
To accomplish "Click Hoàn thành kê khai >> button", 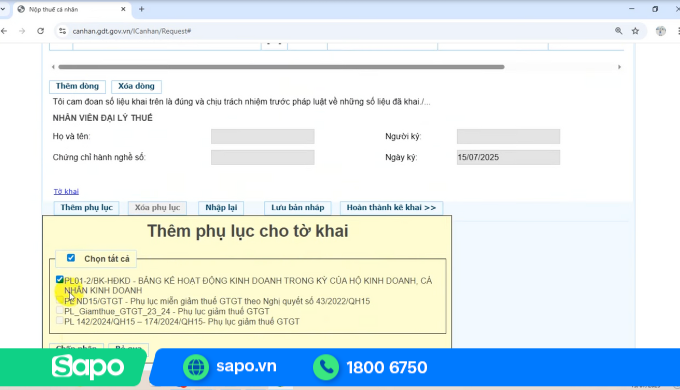I will coord(391,208).
